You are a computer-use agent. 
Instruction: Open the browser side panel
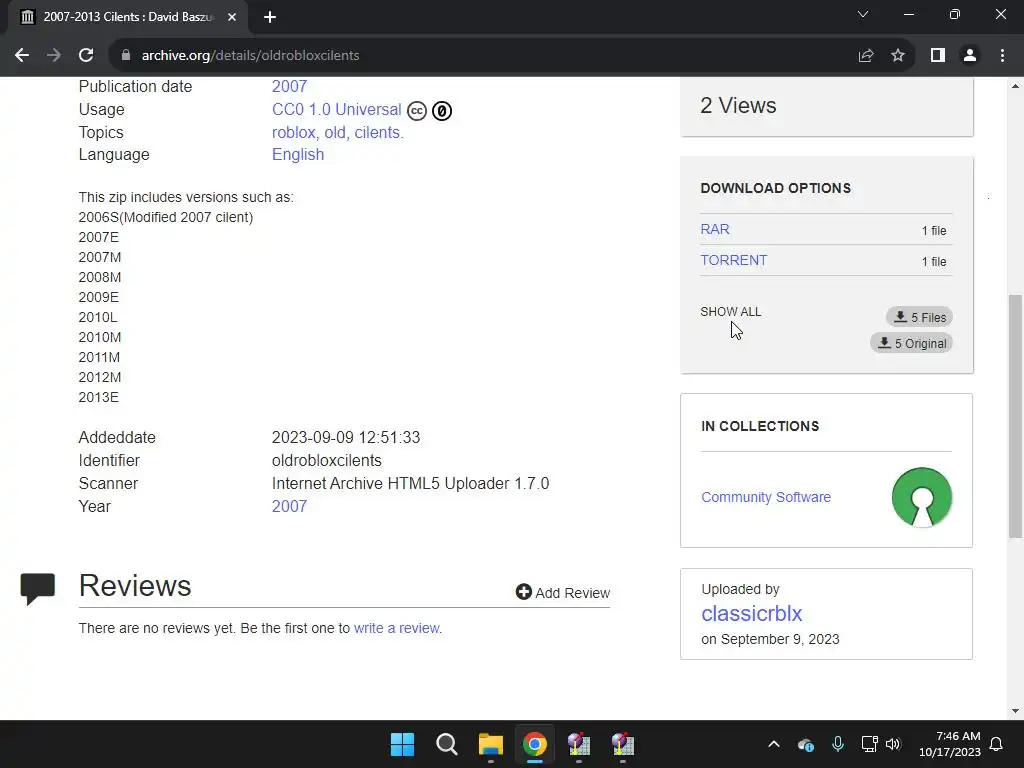point(938,56)
